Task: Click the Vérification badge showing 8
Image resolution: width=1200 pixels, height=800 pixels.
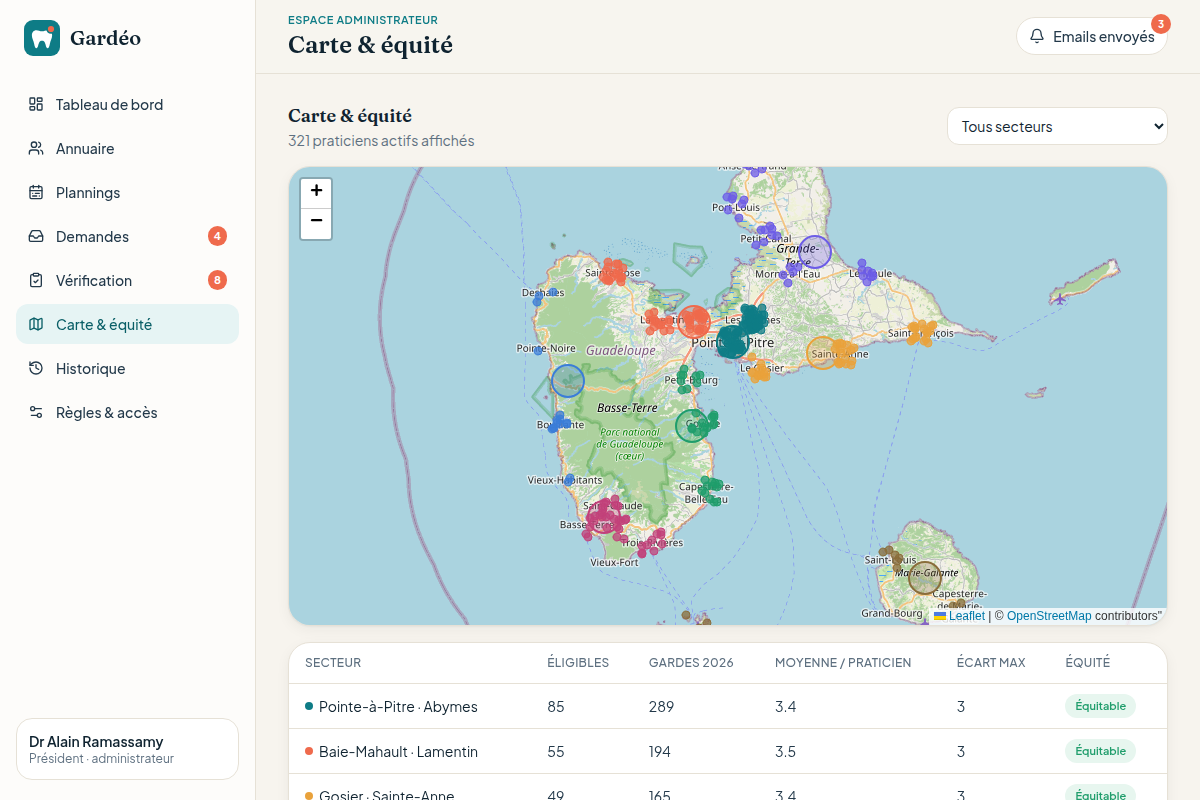Action: [217, 280]
